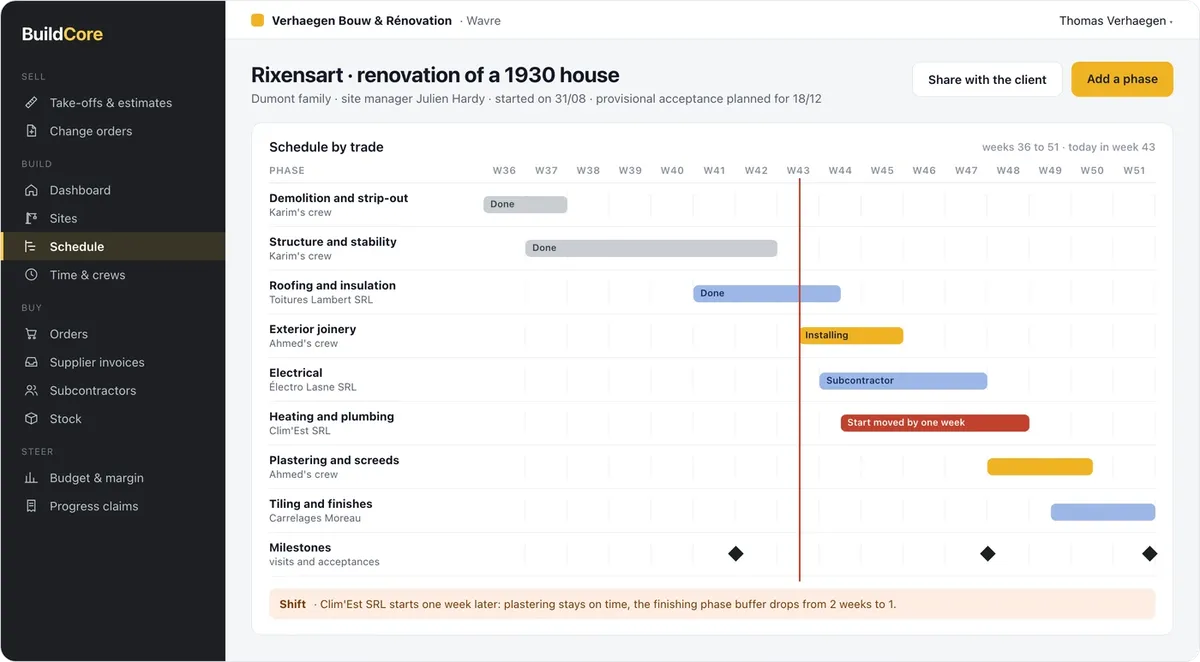Click the milestone diamond near W42
This screenshot has width=1200, height=662.
coord(736,553)
